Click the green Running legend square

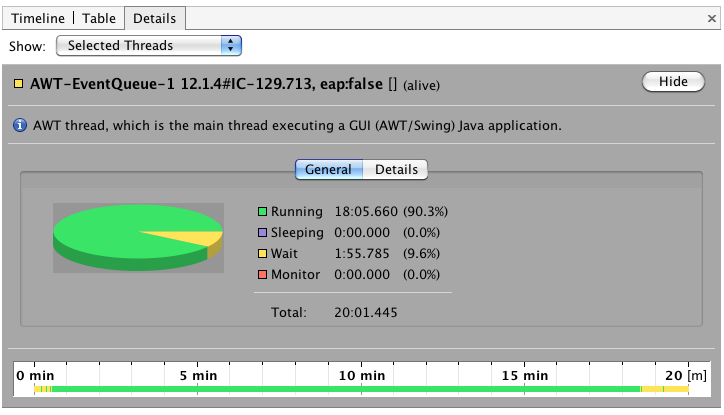(x=262, y=211)
